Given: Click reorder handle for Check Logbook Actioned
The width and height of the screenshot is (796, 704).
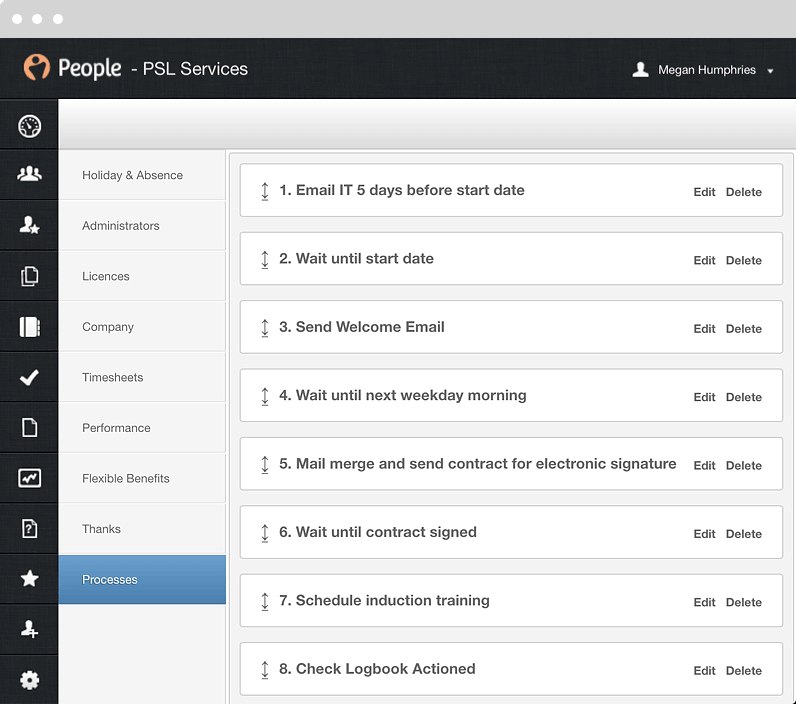Looking at the screenshot, I should pyautogui.click(x=264, y=669).
